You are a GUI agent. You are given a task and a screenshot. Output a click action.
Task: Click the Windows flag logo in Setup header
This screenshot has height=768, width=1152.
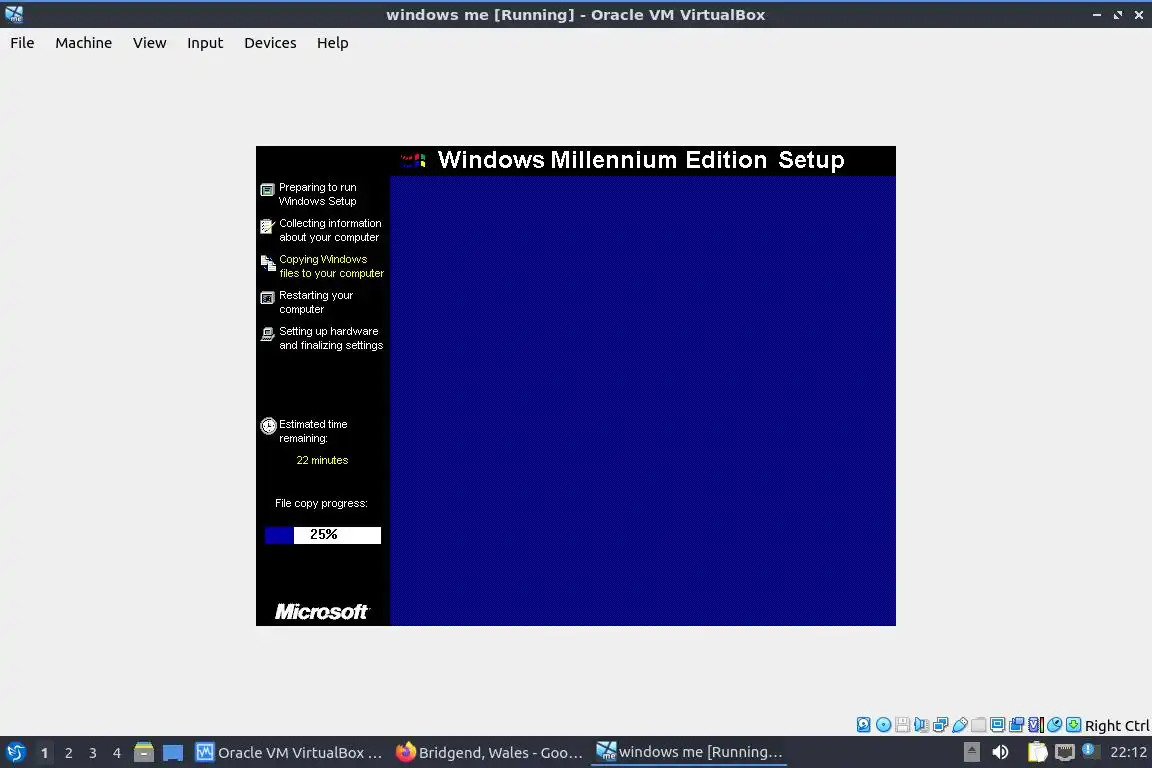coord(414,159)
